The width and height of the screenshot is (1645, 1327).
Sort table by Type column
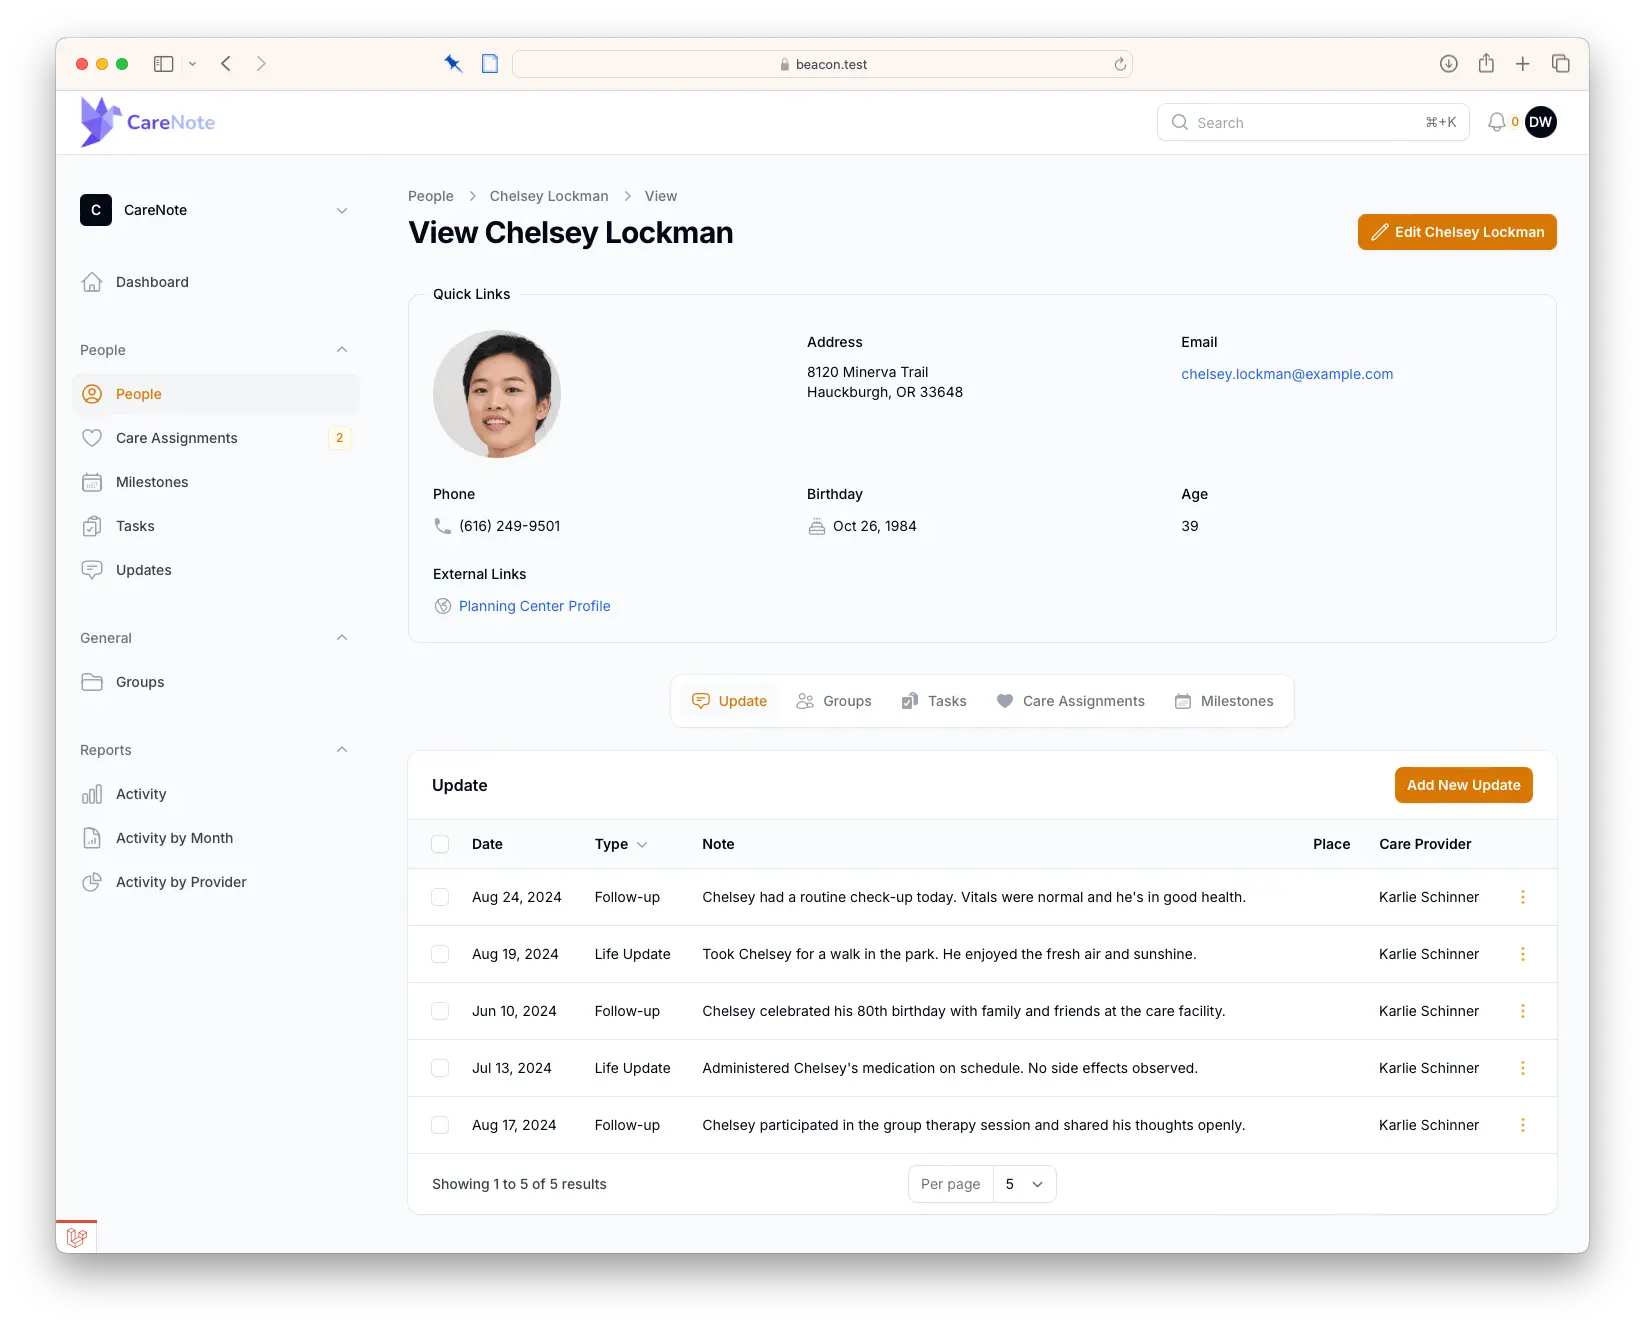(621, 844)
